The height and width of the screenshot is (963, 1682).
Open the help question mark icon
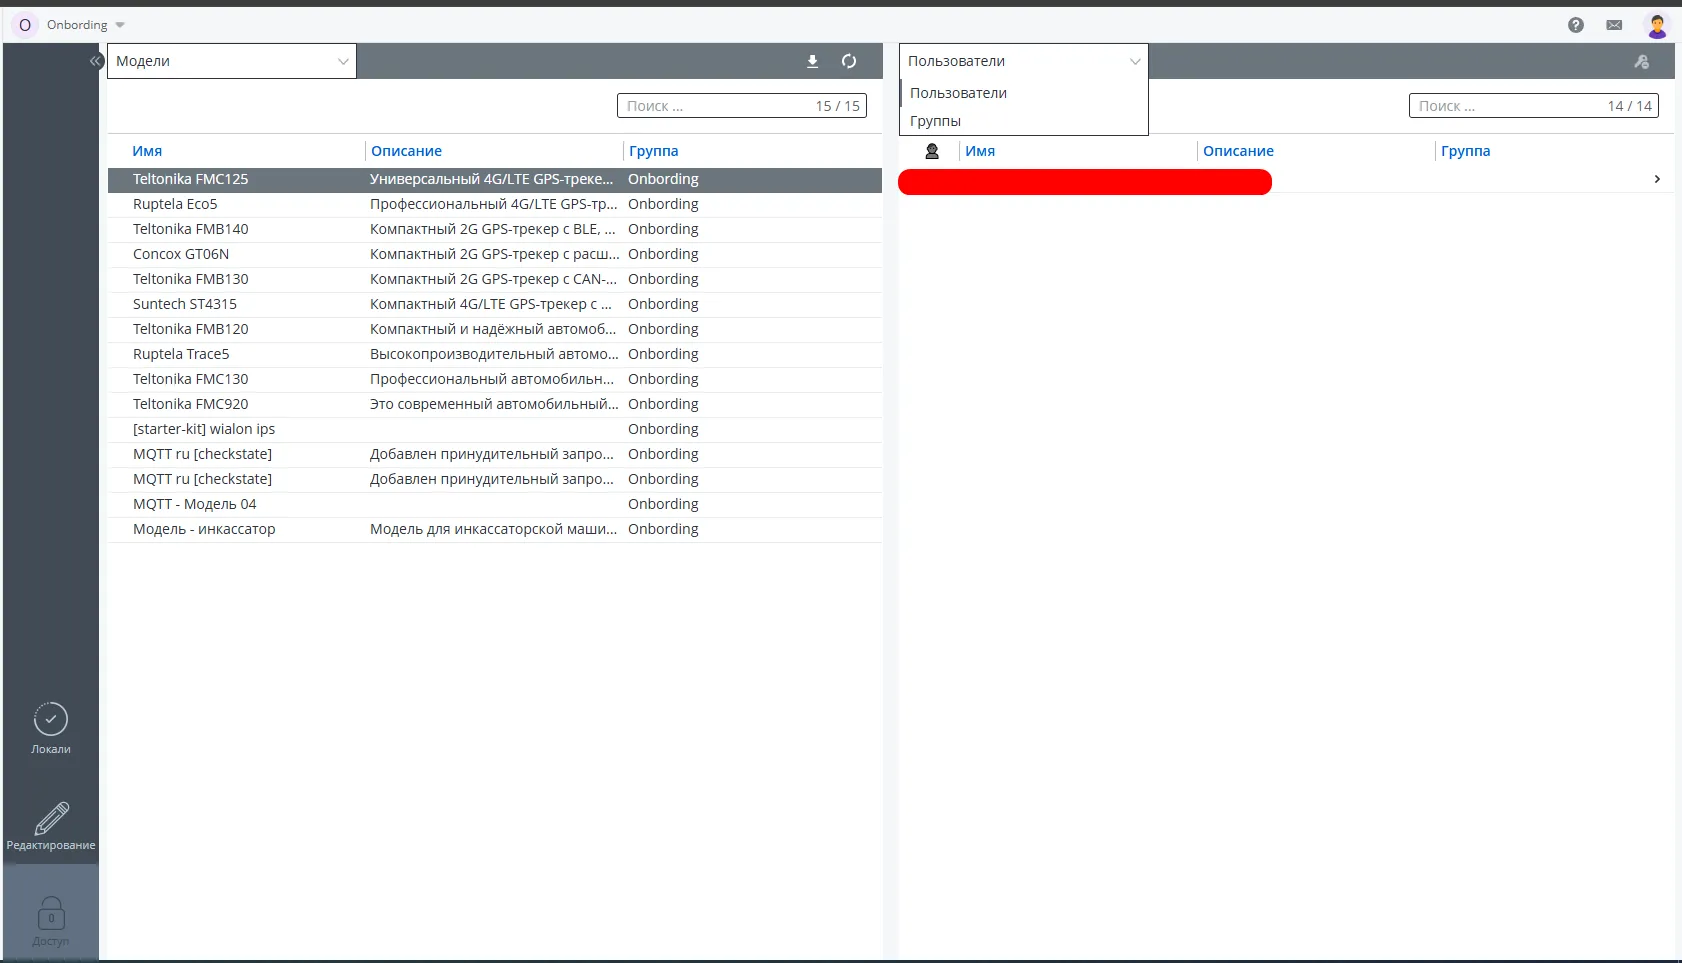click(1576, 25)
